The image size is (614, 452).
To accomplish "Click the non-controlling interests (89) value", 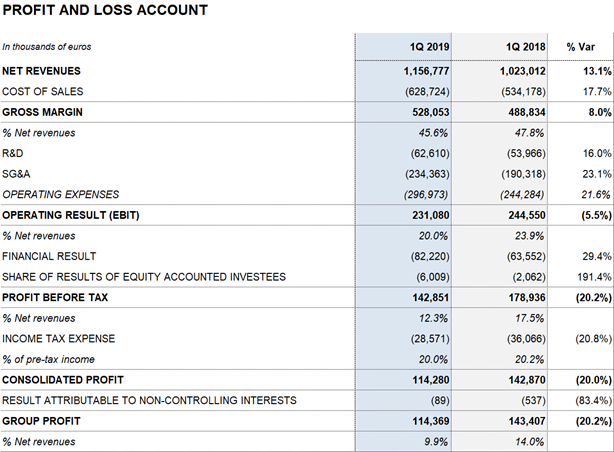I will 440,401.
